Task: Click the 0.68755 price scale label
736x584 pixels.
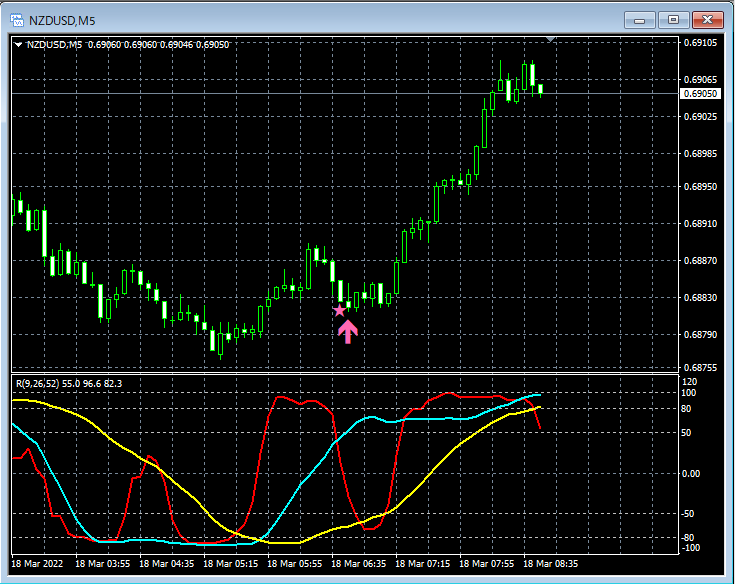Action: coord(700,367)
